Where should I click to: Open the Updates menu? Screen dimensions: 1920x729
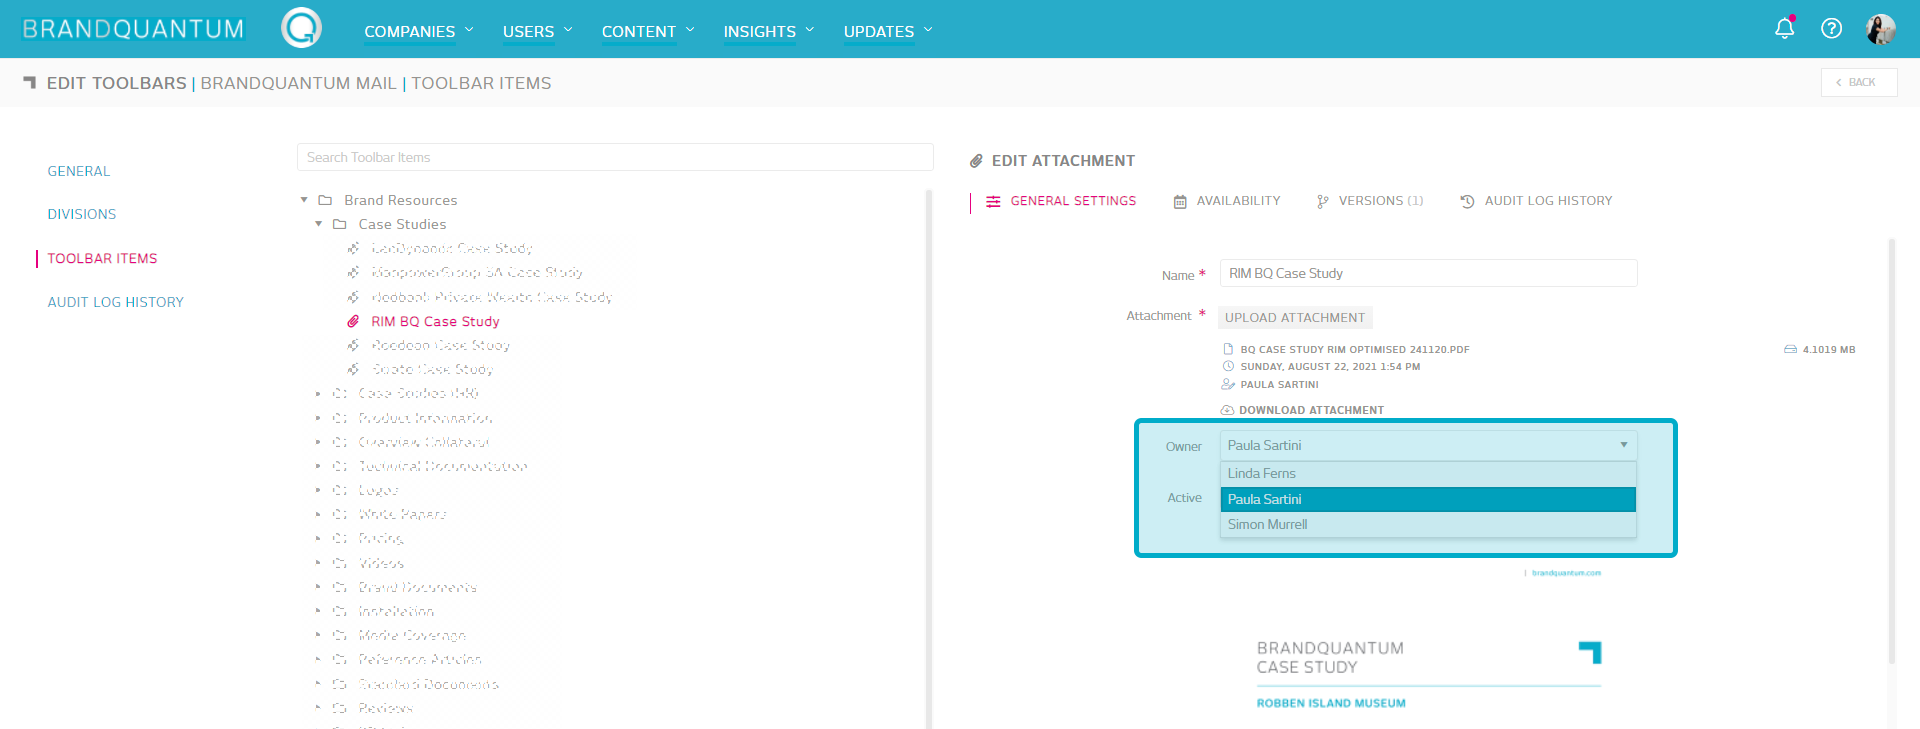click(888, 32)
